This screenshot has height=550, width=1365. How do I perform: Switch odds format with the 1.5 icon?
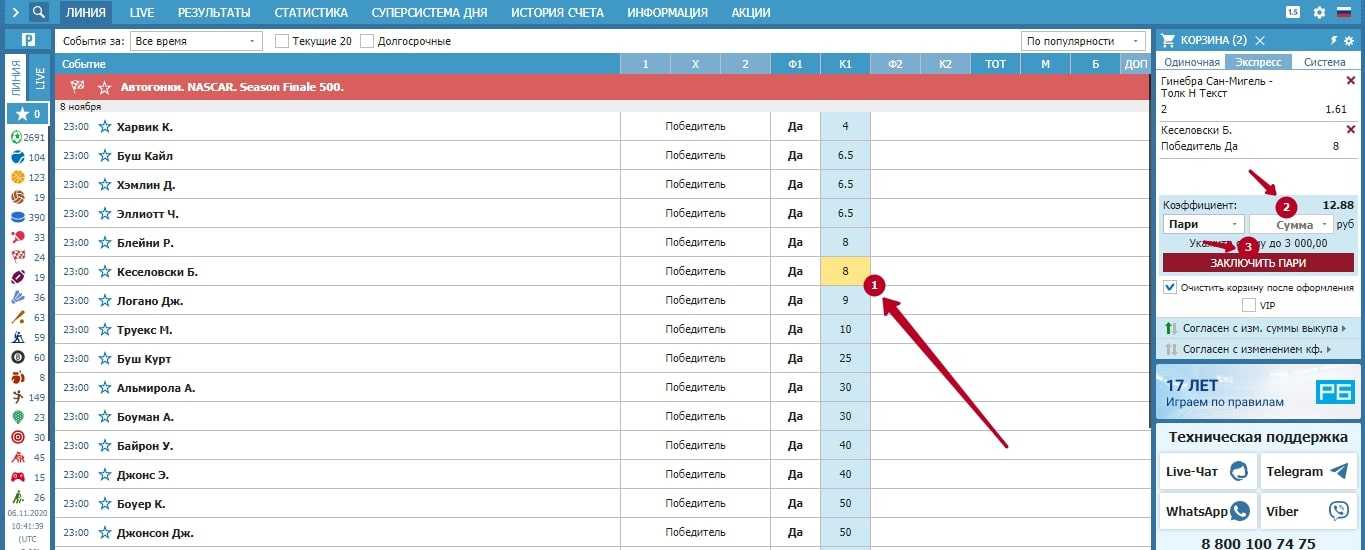[1293, 13]
